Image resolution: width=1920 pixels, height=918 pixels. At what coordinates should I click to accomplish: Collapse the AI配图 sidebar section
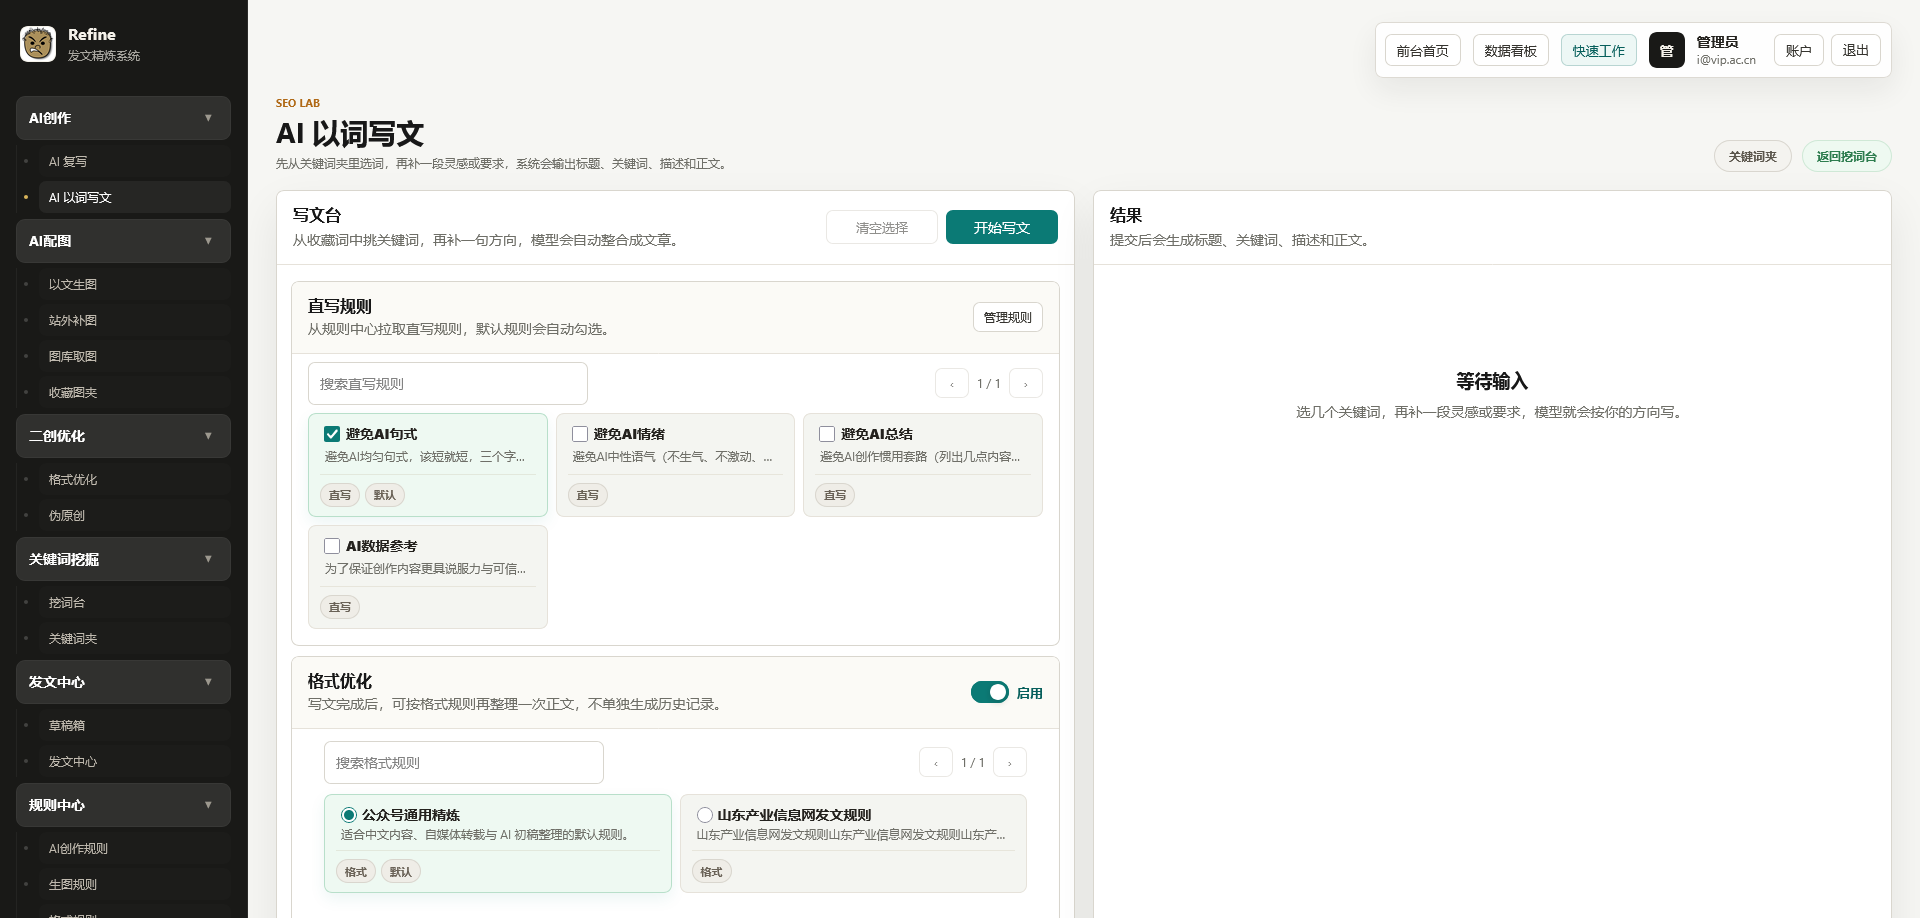[x=123, y=241]
